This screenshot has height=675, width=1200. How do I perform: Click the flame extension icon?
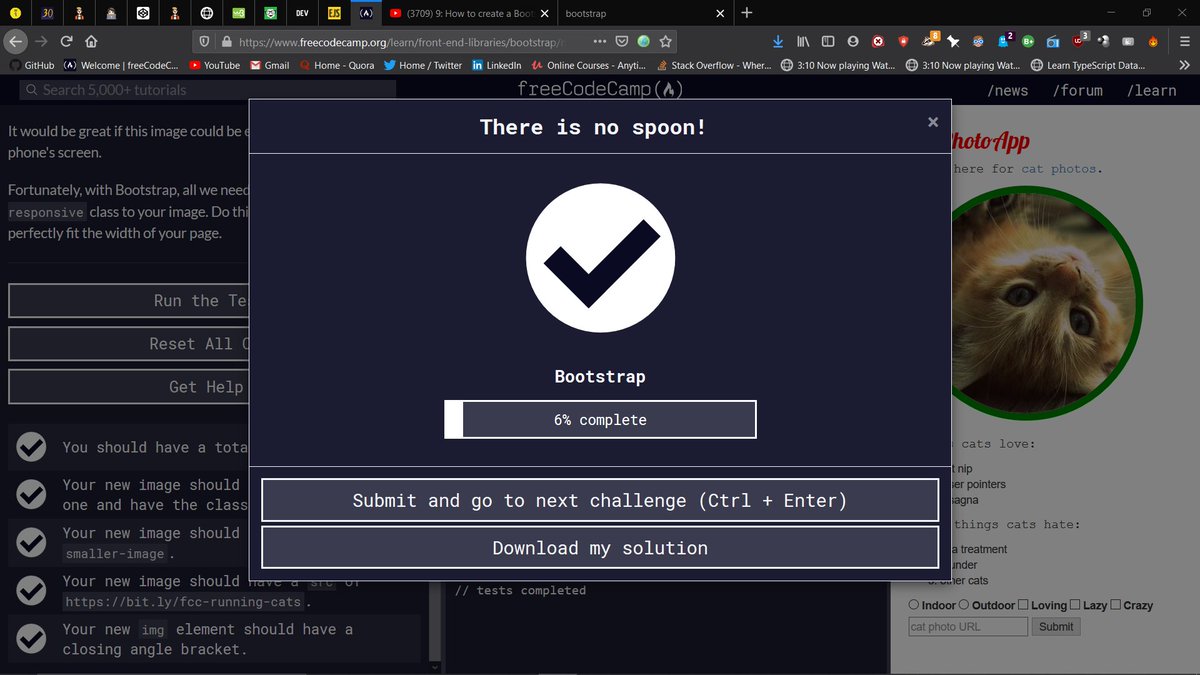pyautogui.click(x=1153, y=42)
